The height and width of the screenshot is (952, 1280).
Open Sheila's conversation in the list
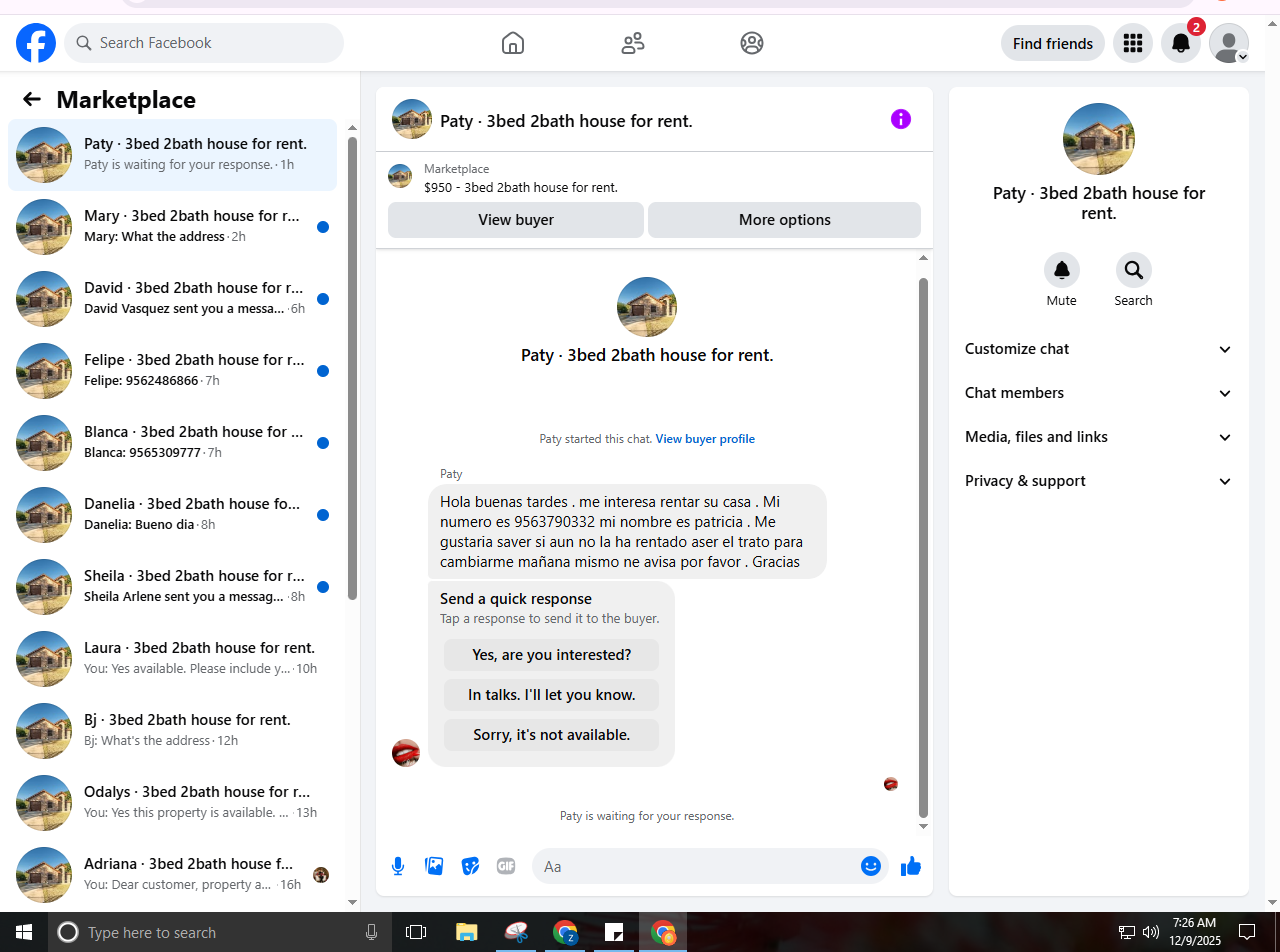click(x=172, y=587)
